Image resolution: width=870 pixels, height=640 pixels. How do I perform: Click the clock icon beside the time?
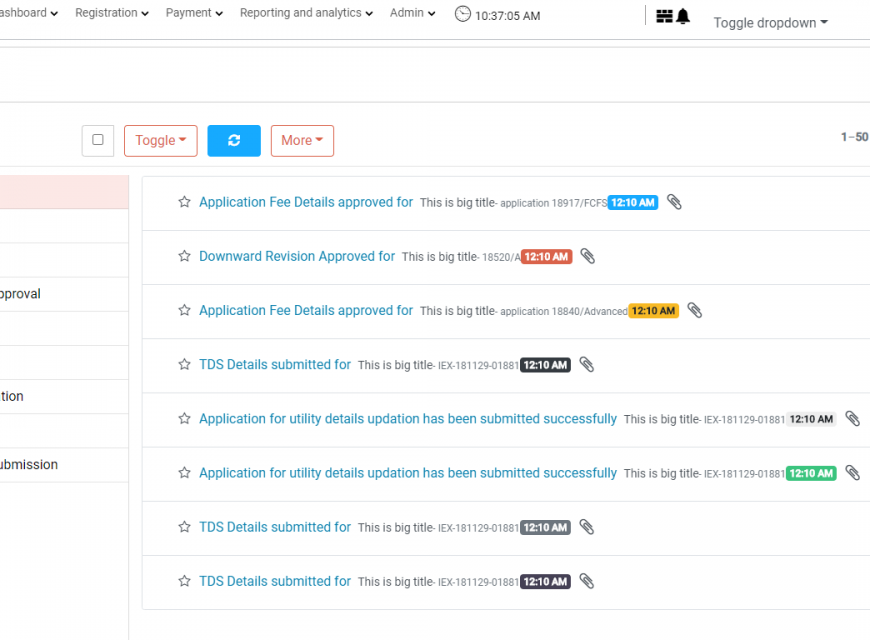tap(462, 14)
